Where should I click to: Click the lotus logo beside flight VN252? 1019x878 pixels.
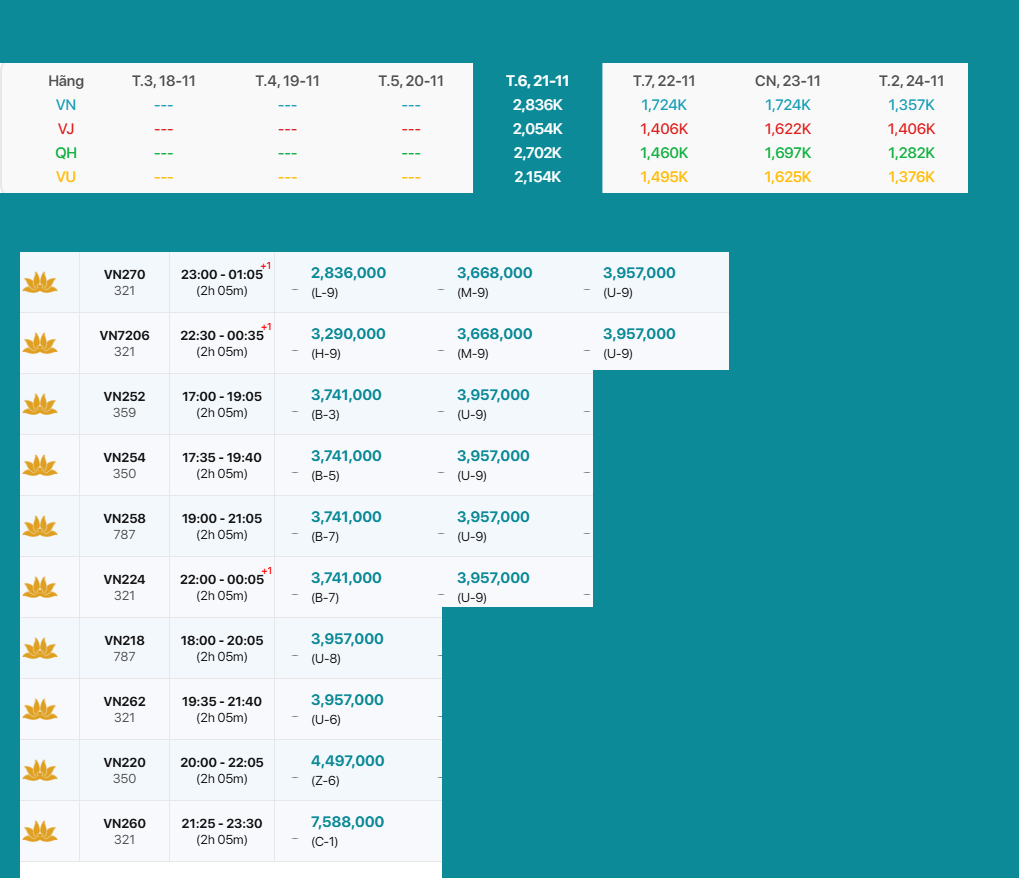click(x=40, y=405)
